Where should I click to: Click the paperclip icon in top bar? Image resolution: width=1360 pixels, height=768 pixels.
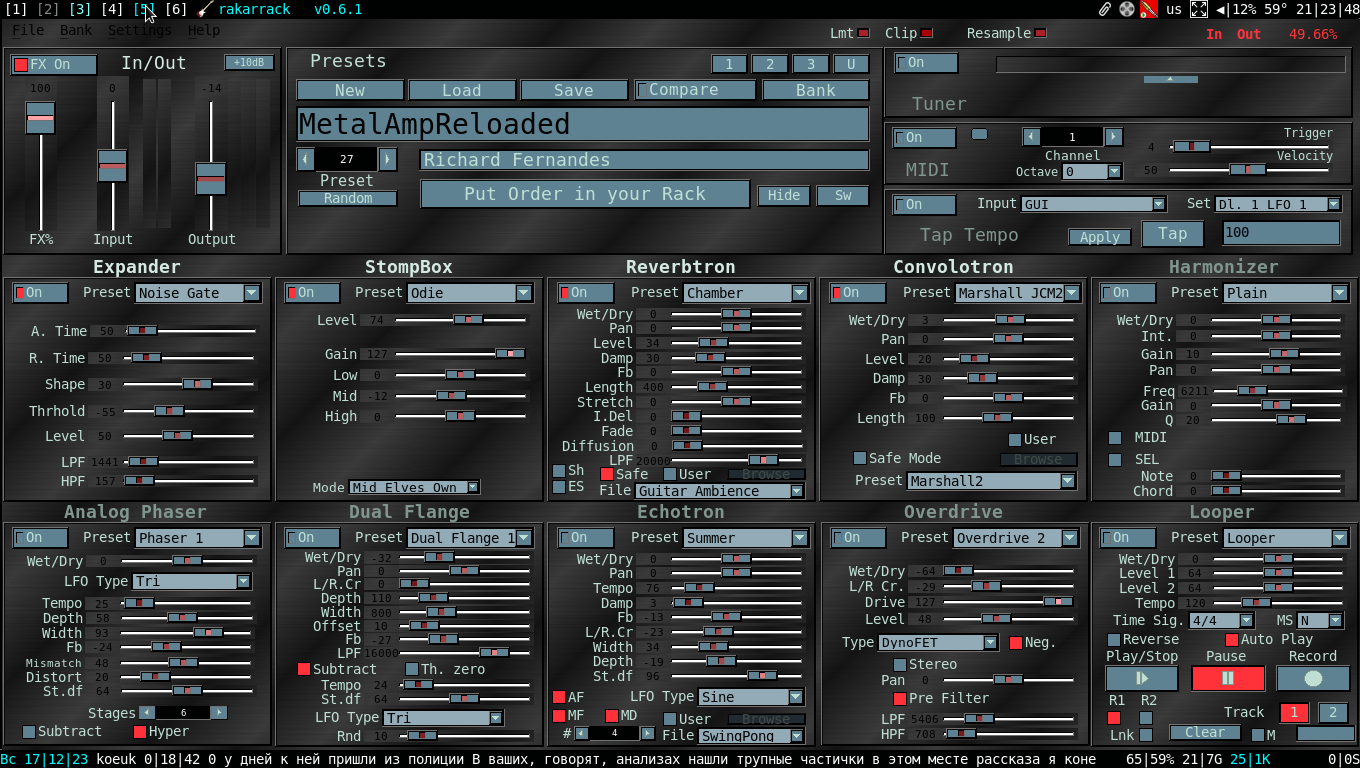tap(1105, 9)
